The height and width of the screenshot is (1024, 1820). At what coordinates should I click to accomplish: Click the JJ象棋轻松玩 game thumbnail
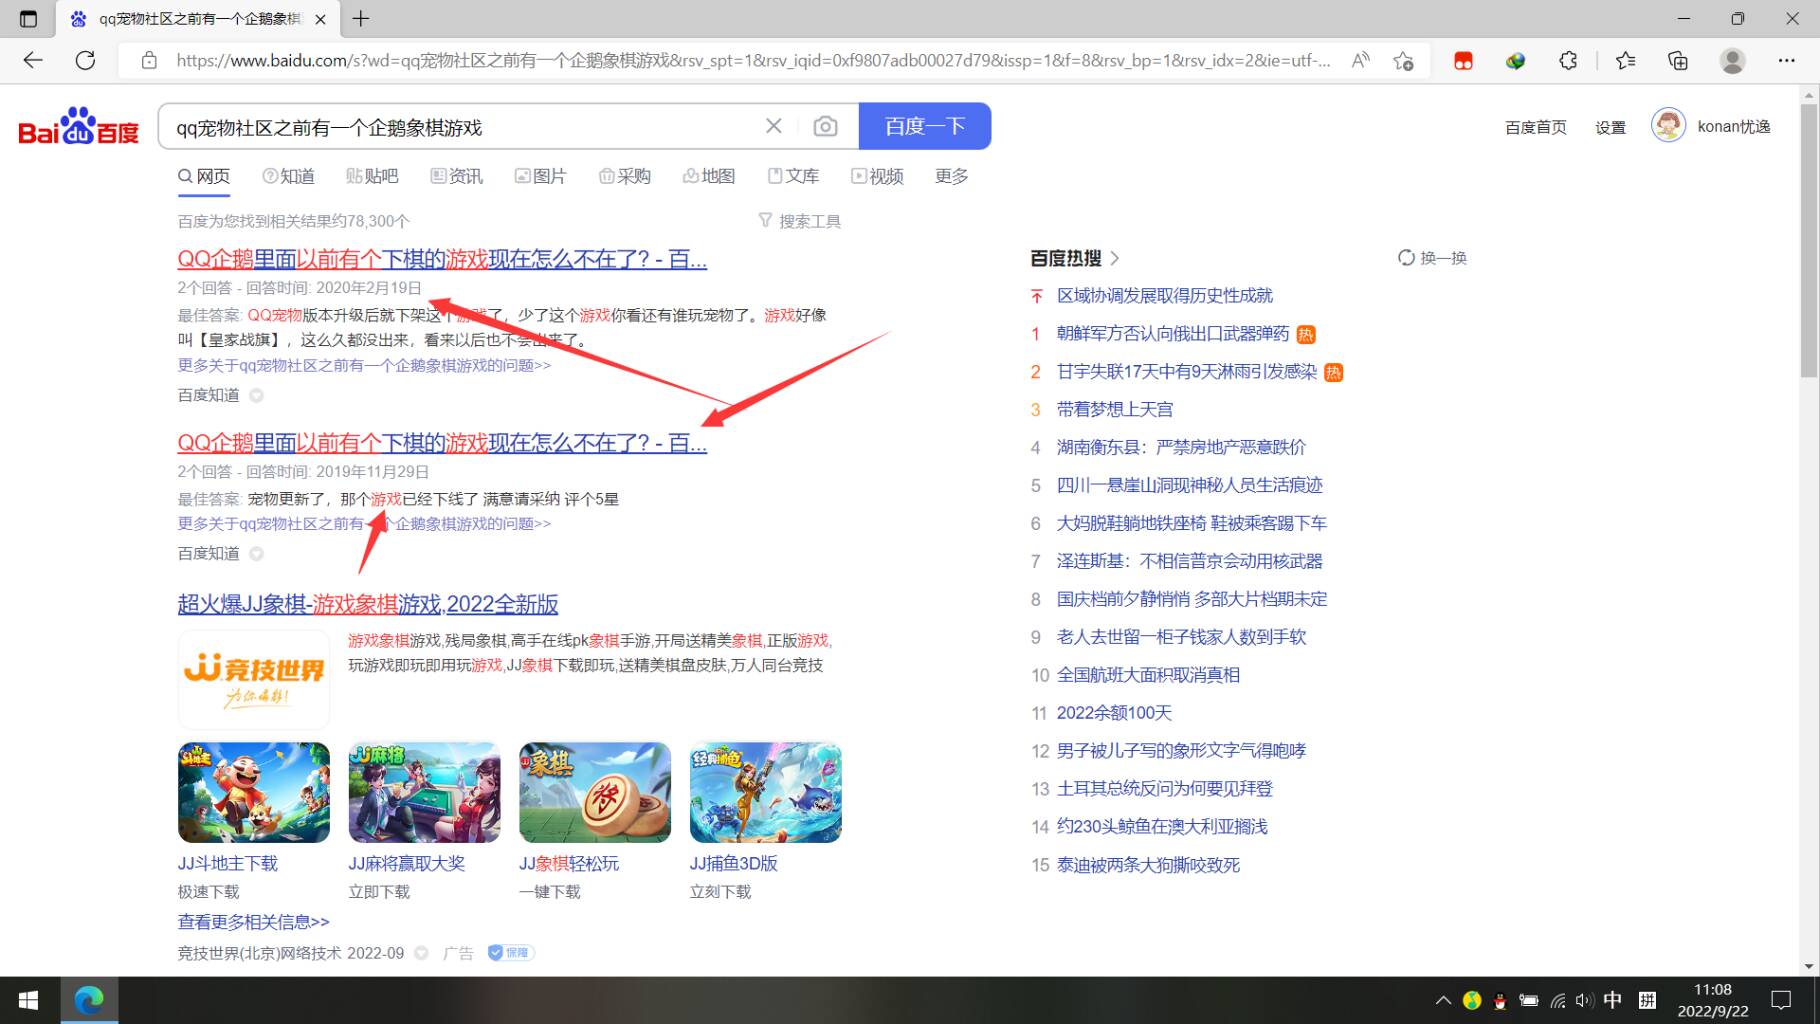pyautogui.click(x=595, y=792)
